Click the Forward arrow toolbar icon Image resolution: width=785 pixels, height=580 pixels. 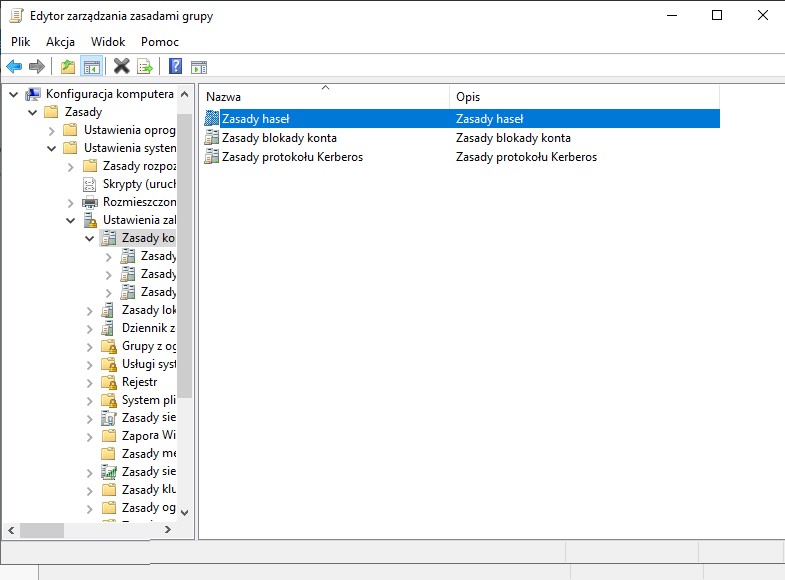(37, 67)
